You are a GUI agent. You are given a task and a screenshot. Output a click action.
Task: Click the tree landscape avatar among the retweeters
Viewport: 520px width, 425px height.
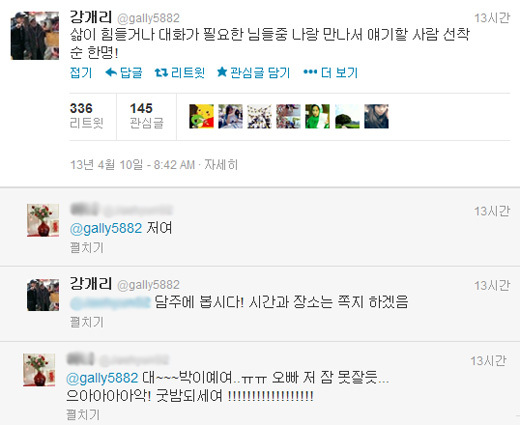(x=347, y=116)
